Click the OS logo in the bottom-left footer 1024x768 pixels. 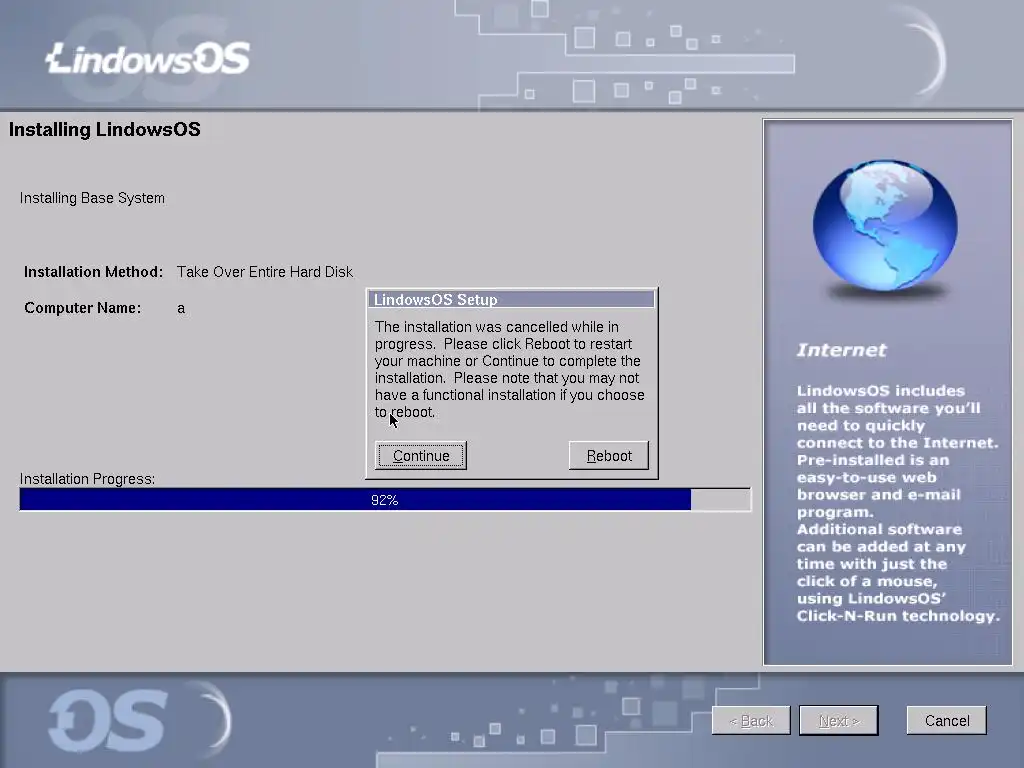[x=108, y=720]
